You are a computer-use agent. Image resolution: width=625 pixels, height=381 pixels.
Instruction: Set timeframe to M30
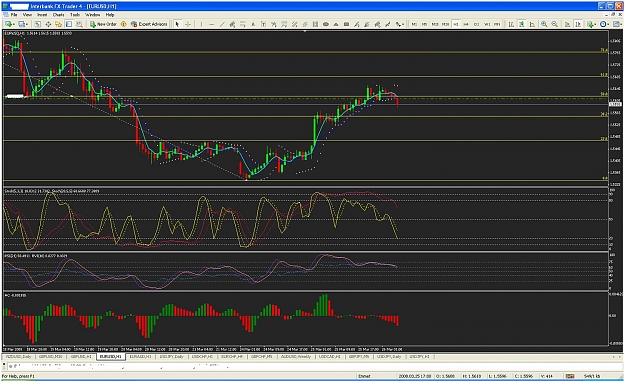coord(445,24)
